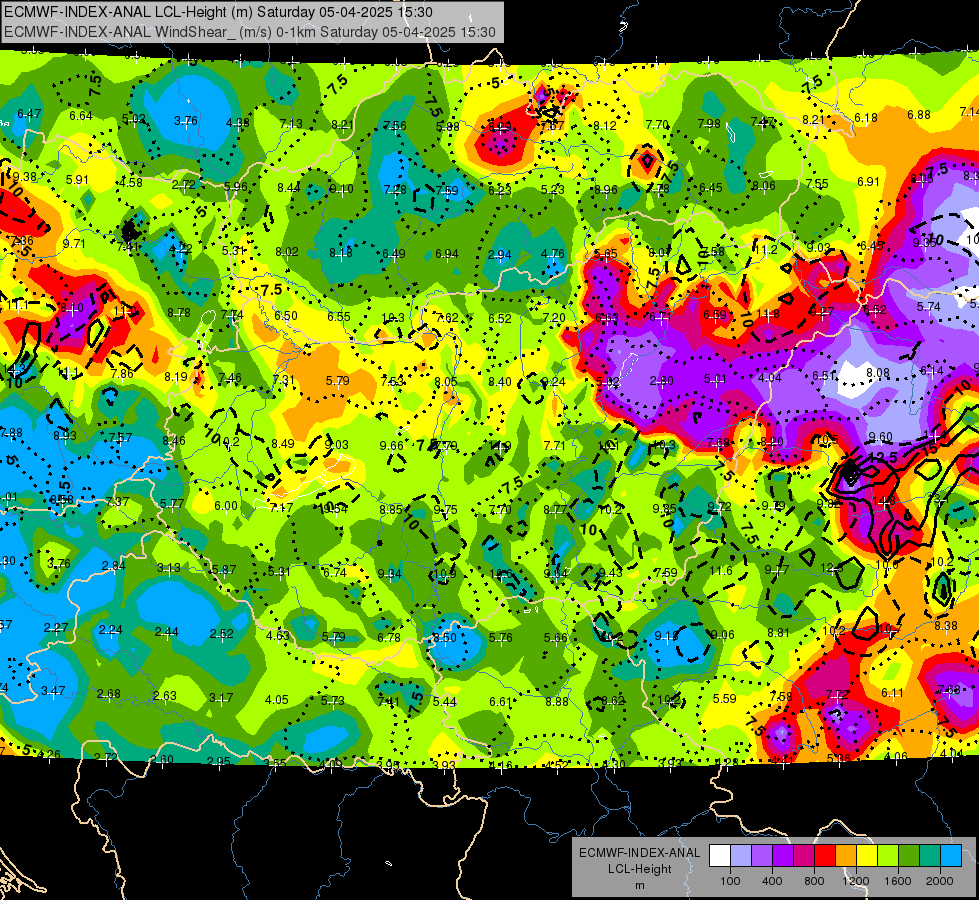This screenshot has height=900, width=979.
Task: Click the wind shear value 2.84
Action: (x=114, y=566)
